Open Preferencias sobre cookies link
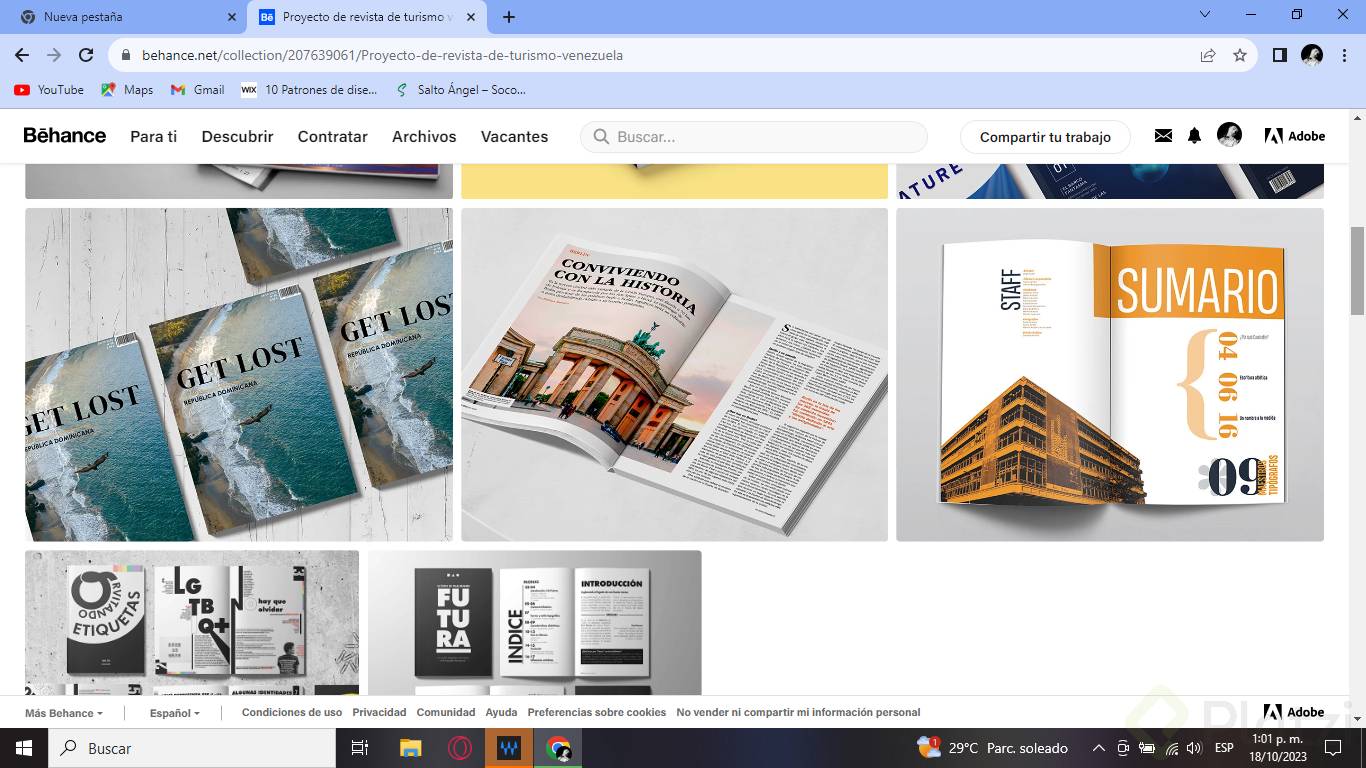The image size is (1366, 768). pos(597,713)
